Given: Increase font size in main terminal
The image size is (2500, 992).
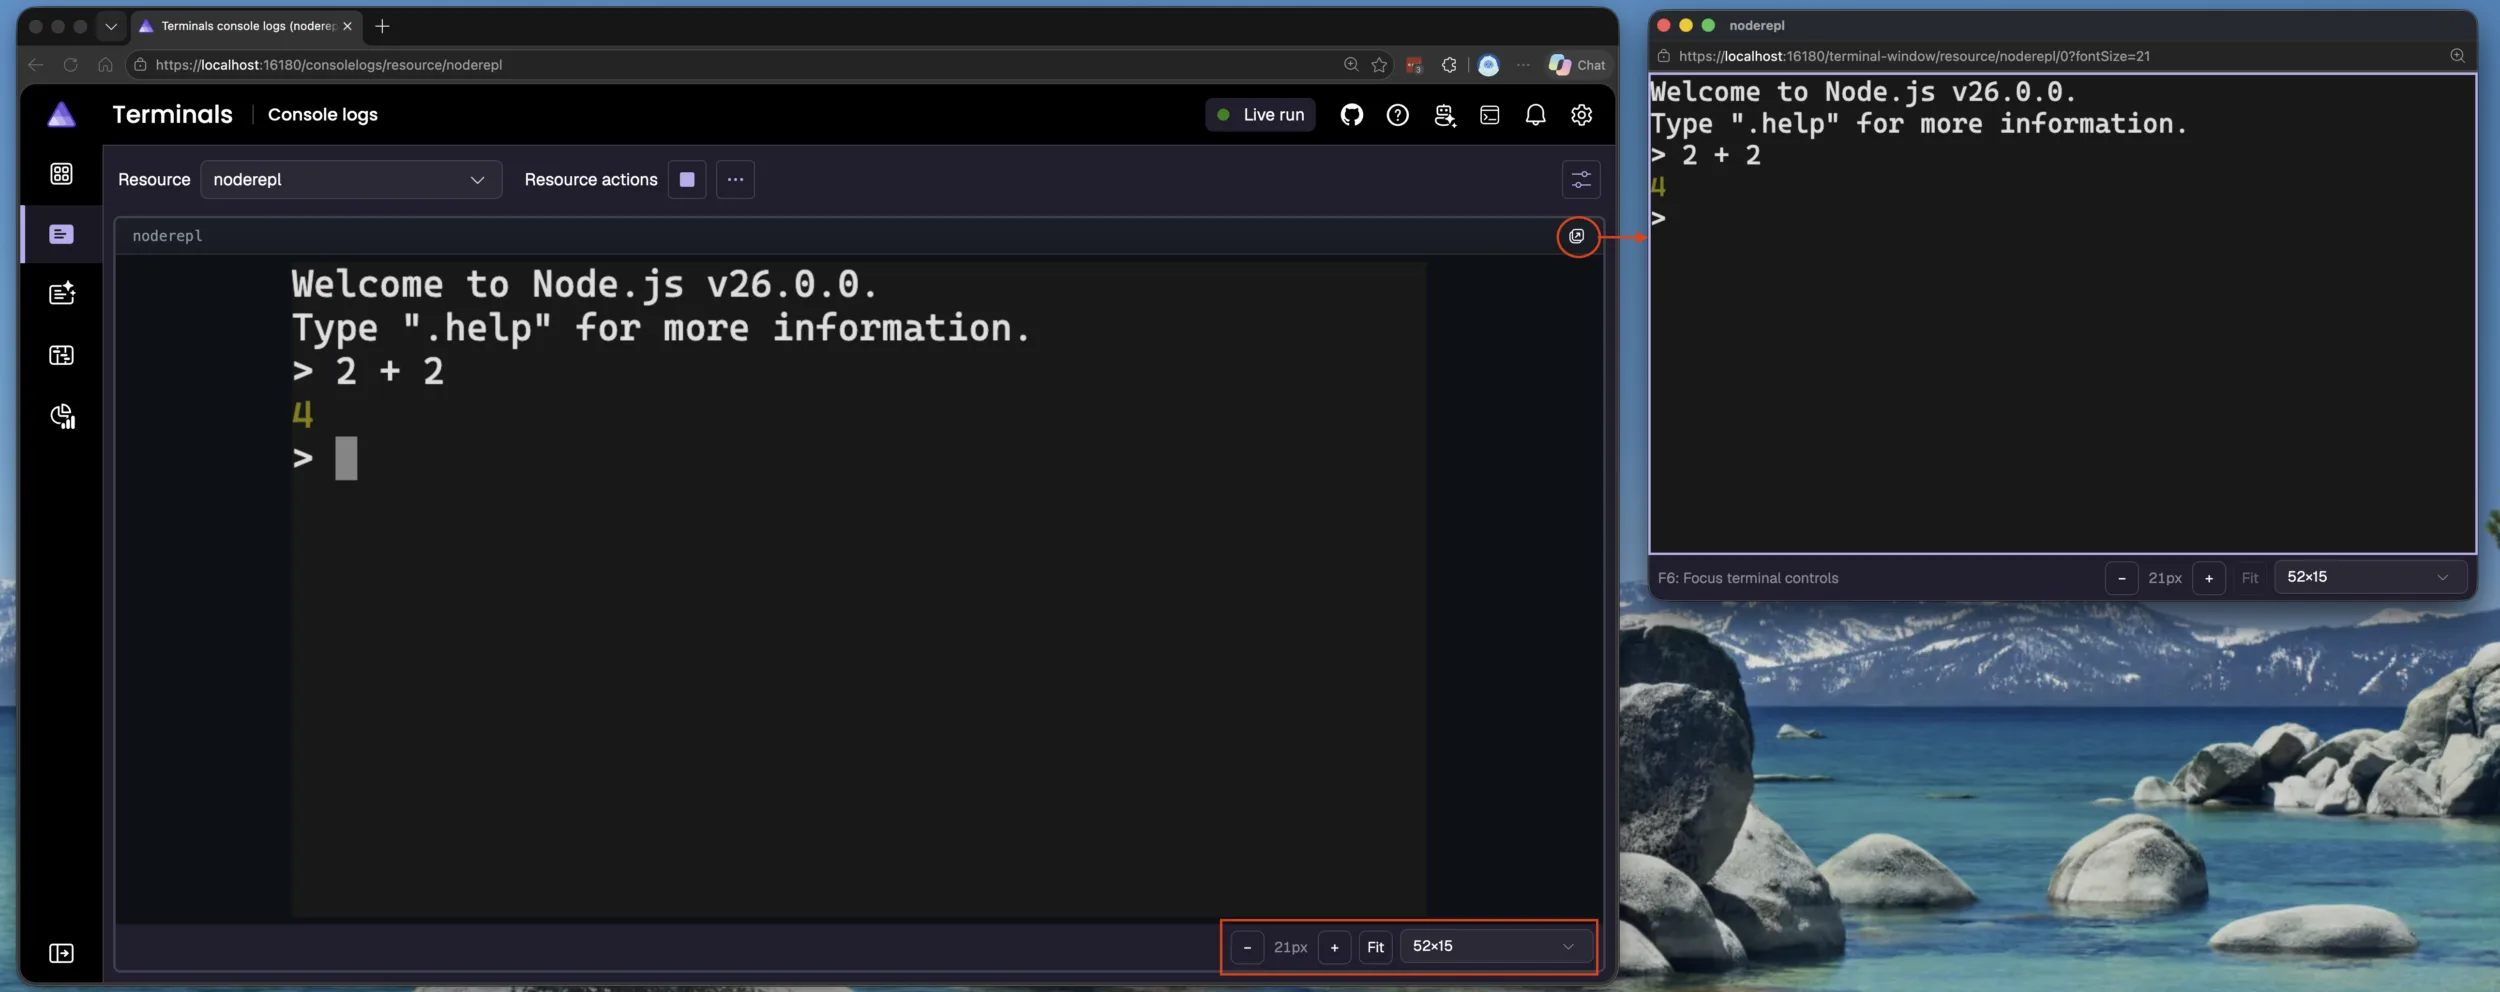Looking at the screenshot, I should (x=1334, y=947).
